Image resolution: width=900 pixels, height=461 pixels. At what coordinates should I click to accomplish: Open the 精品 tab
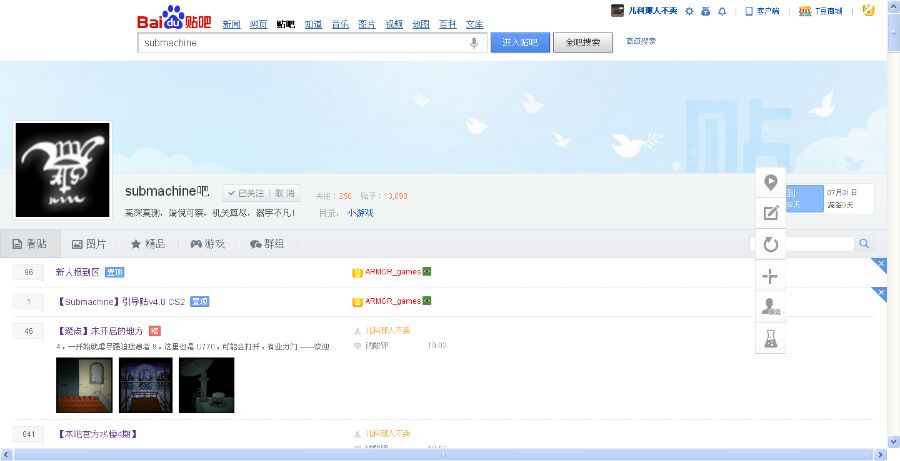coord(148,244)
